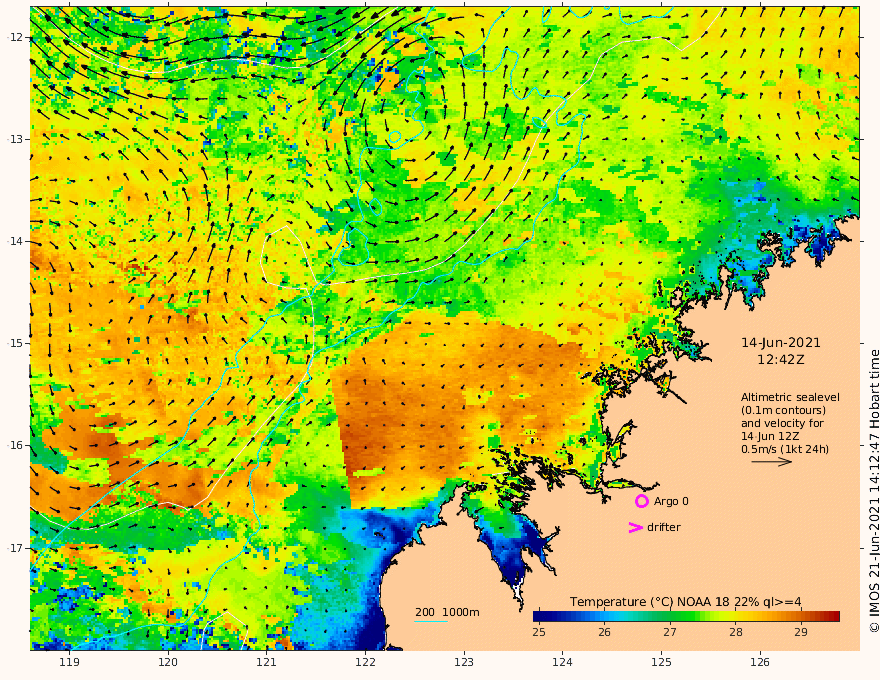Click longitude label 122 on bottom axis

pyautogui.click(x=365, y=662)
